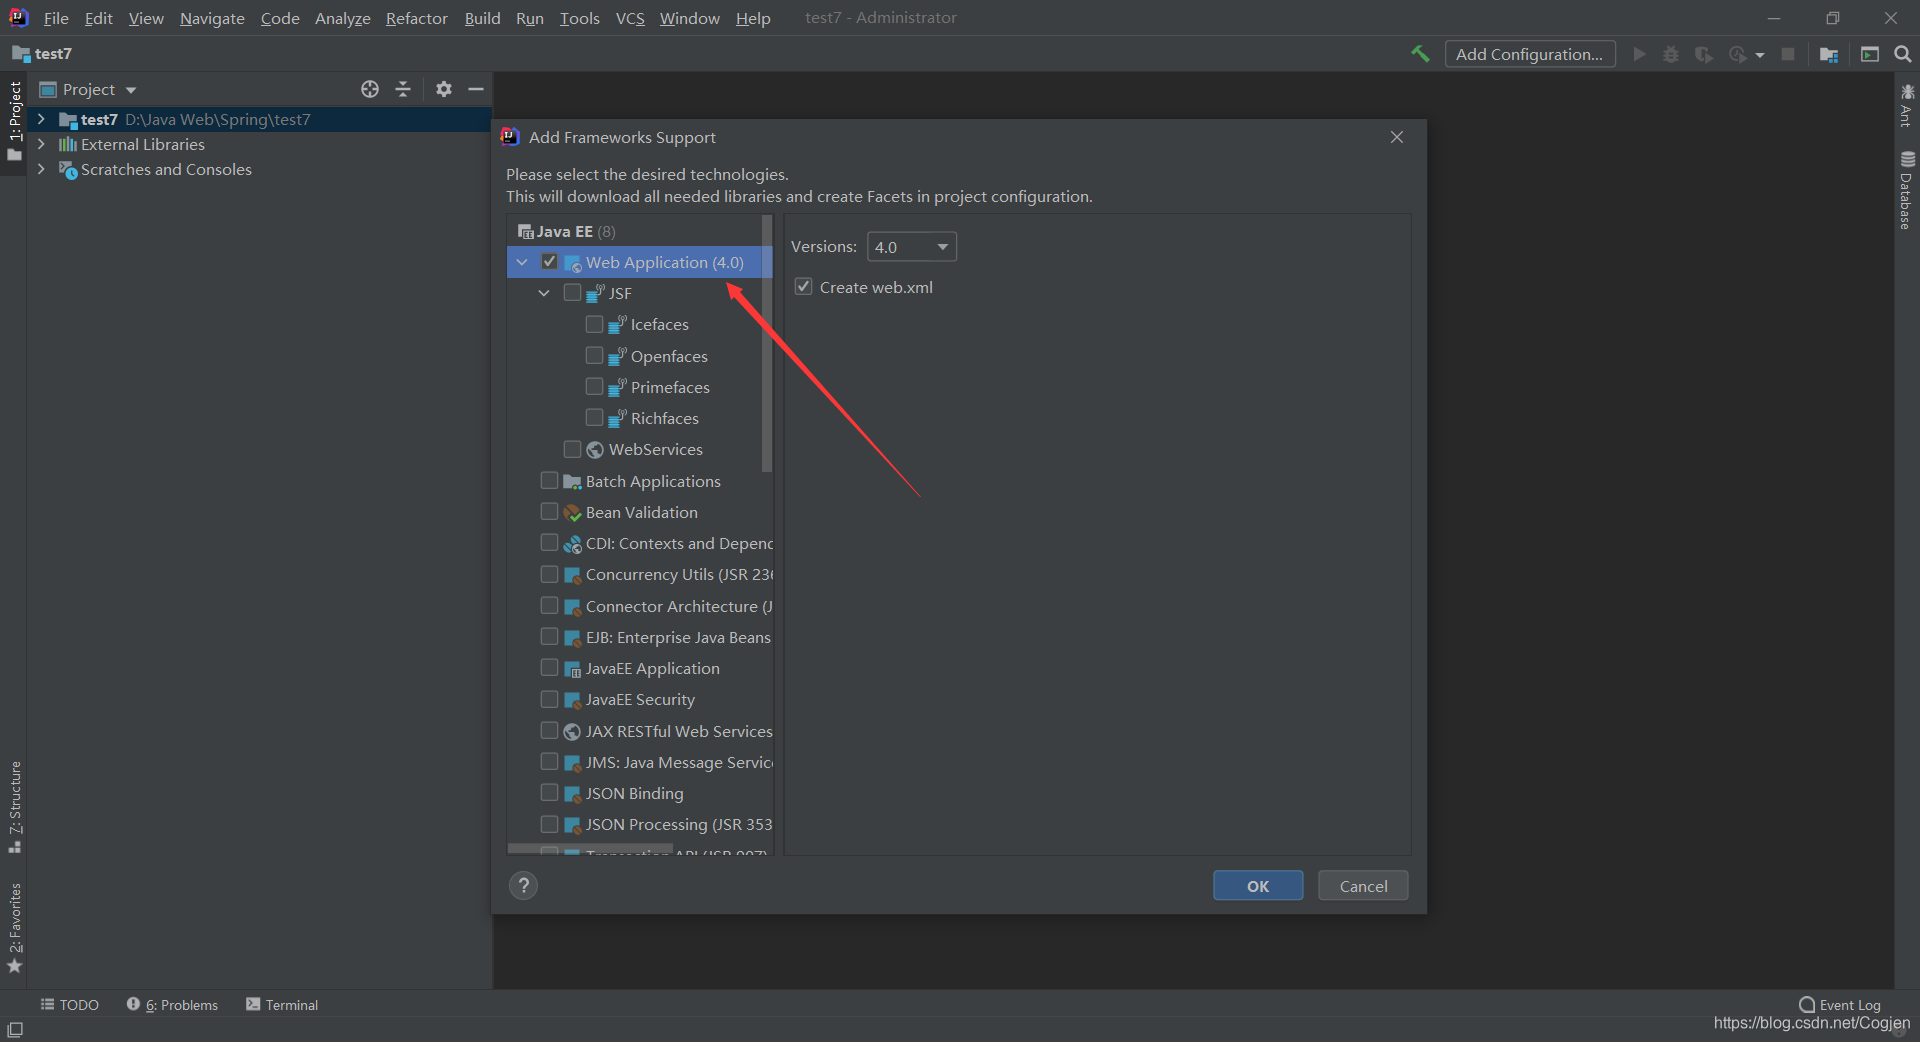Open the VCS menu

630,18
